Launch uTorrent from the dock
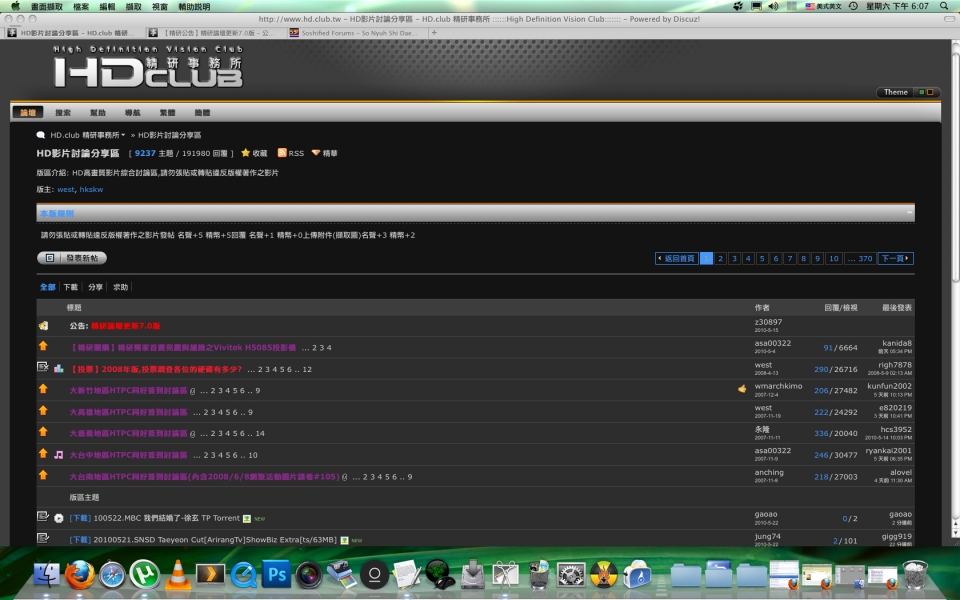The width and height of the screenshot is (960, 600). (145, 575)
